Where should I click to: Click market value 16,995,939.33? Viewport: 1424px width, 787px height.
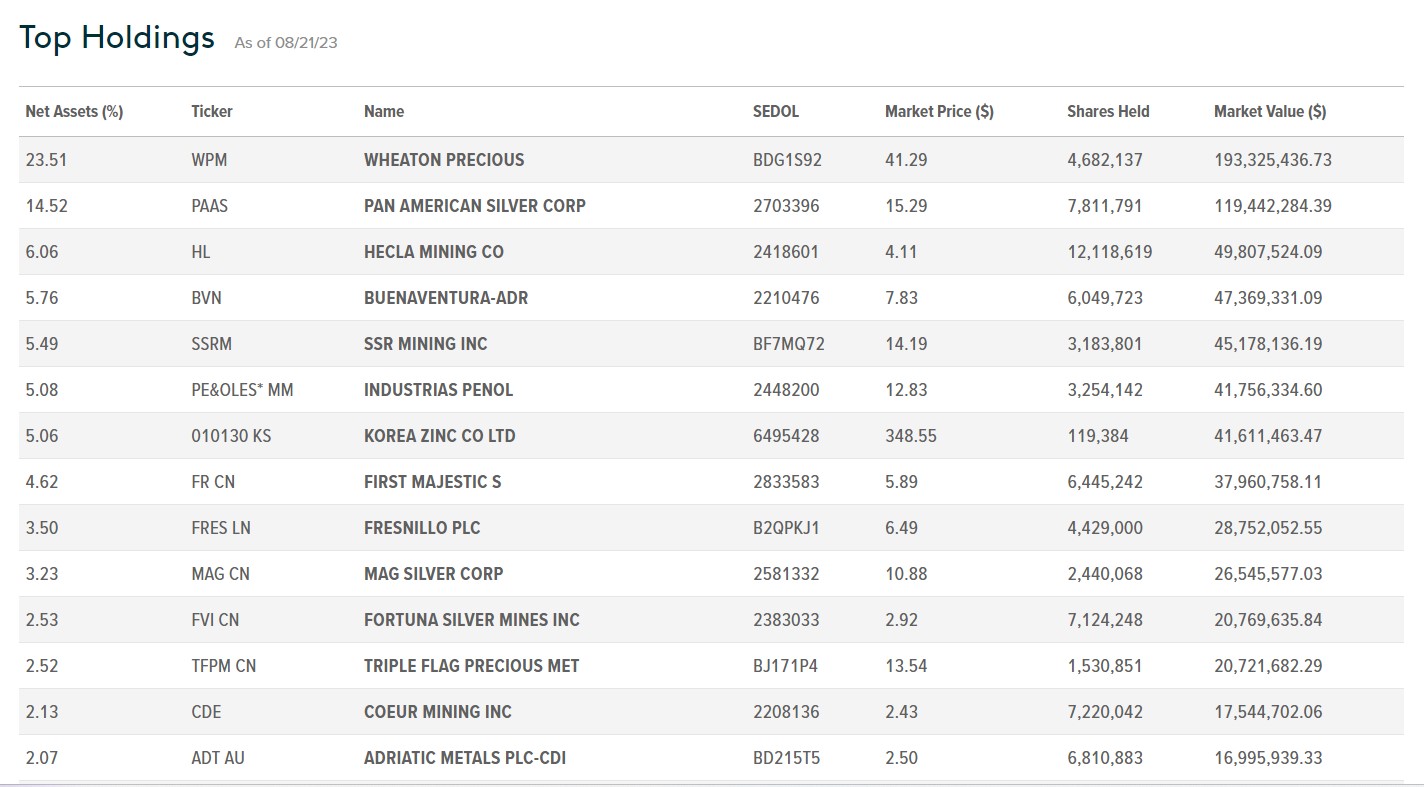tap(1268, 758)
